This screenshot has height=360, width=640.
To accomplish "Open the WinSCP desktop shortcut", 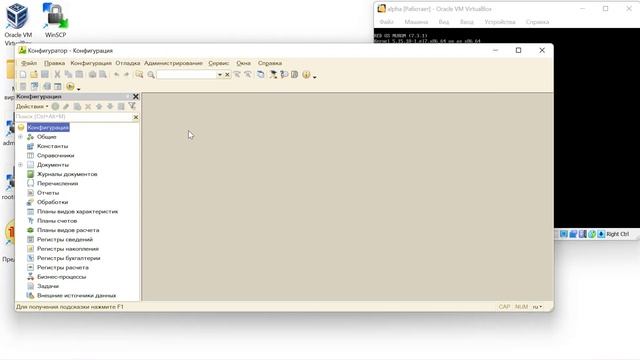I will [55, 20].
